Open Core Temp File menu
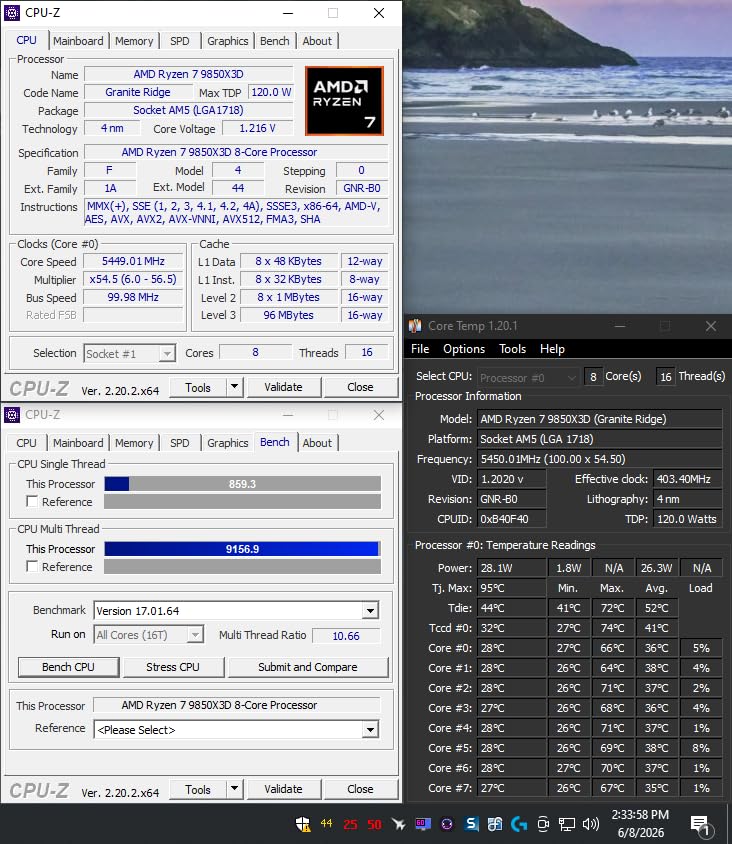 pyautogui.click(x=420, y=349)
